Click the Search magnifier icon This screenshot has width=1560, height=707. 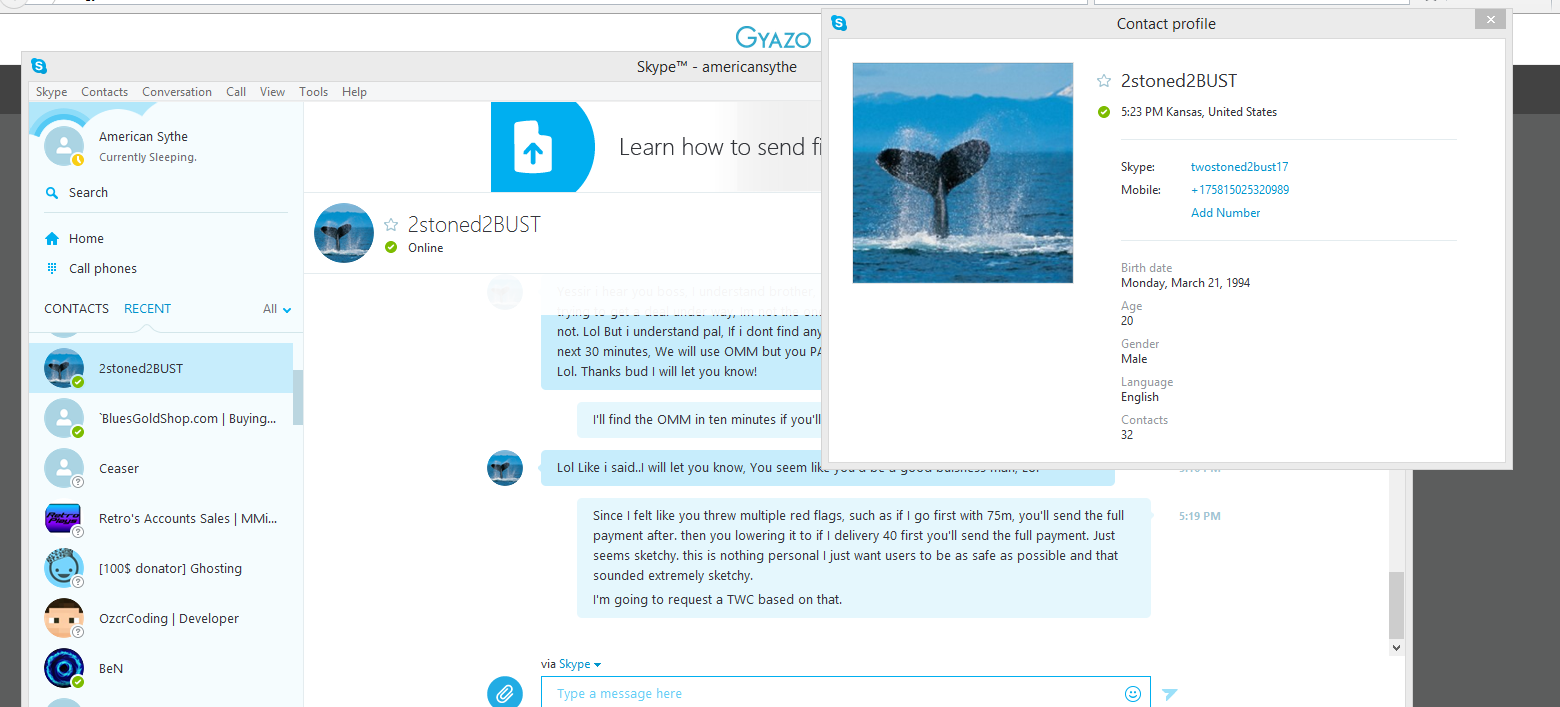pyautogui.click(x=52, y=193)
